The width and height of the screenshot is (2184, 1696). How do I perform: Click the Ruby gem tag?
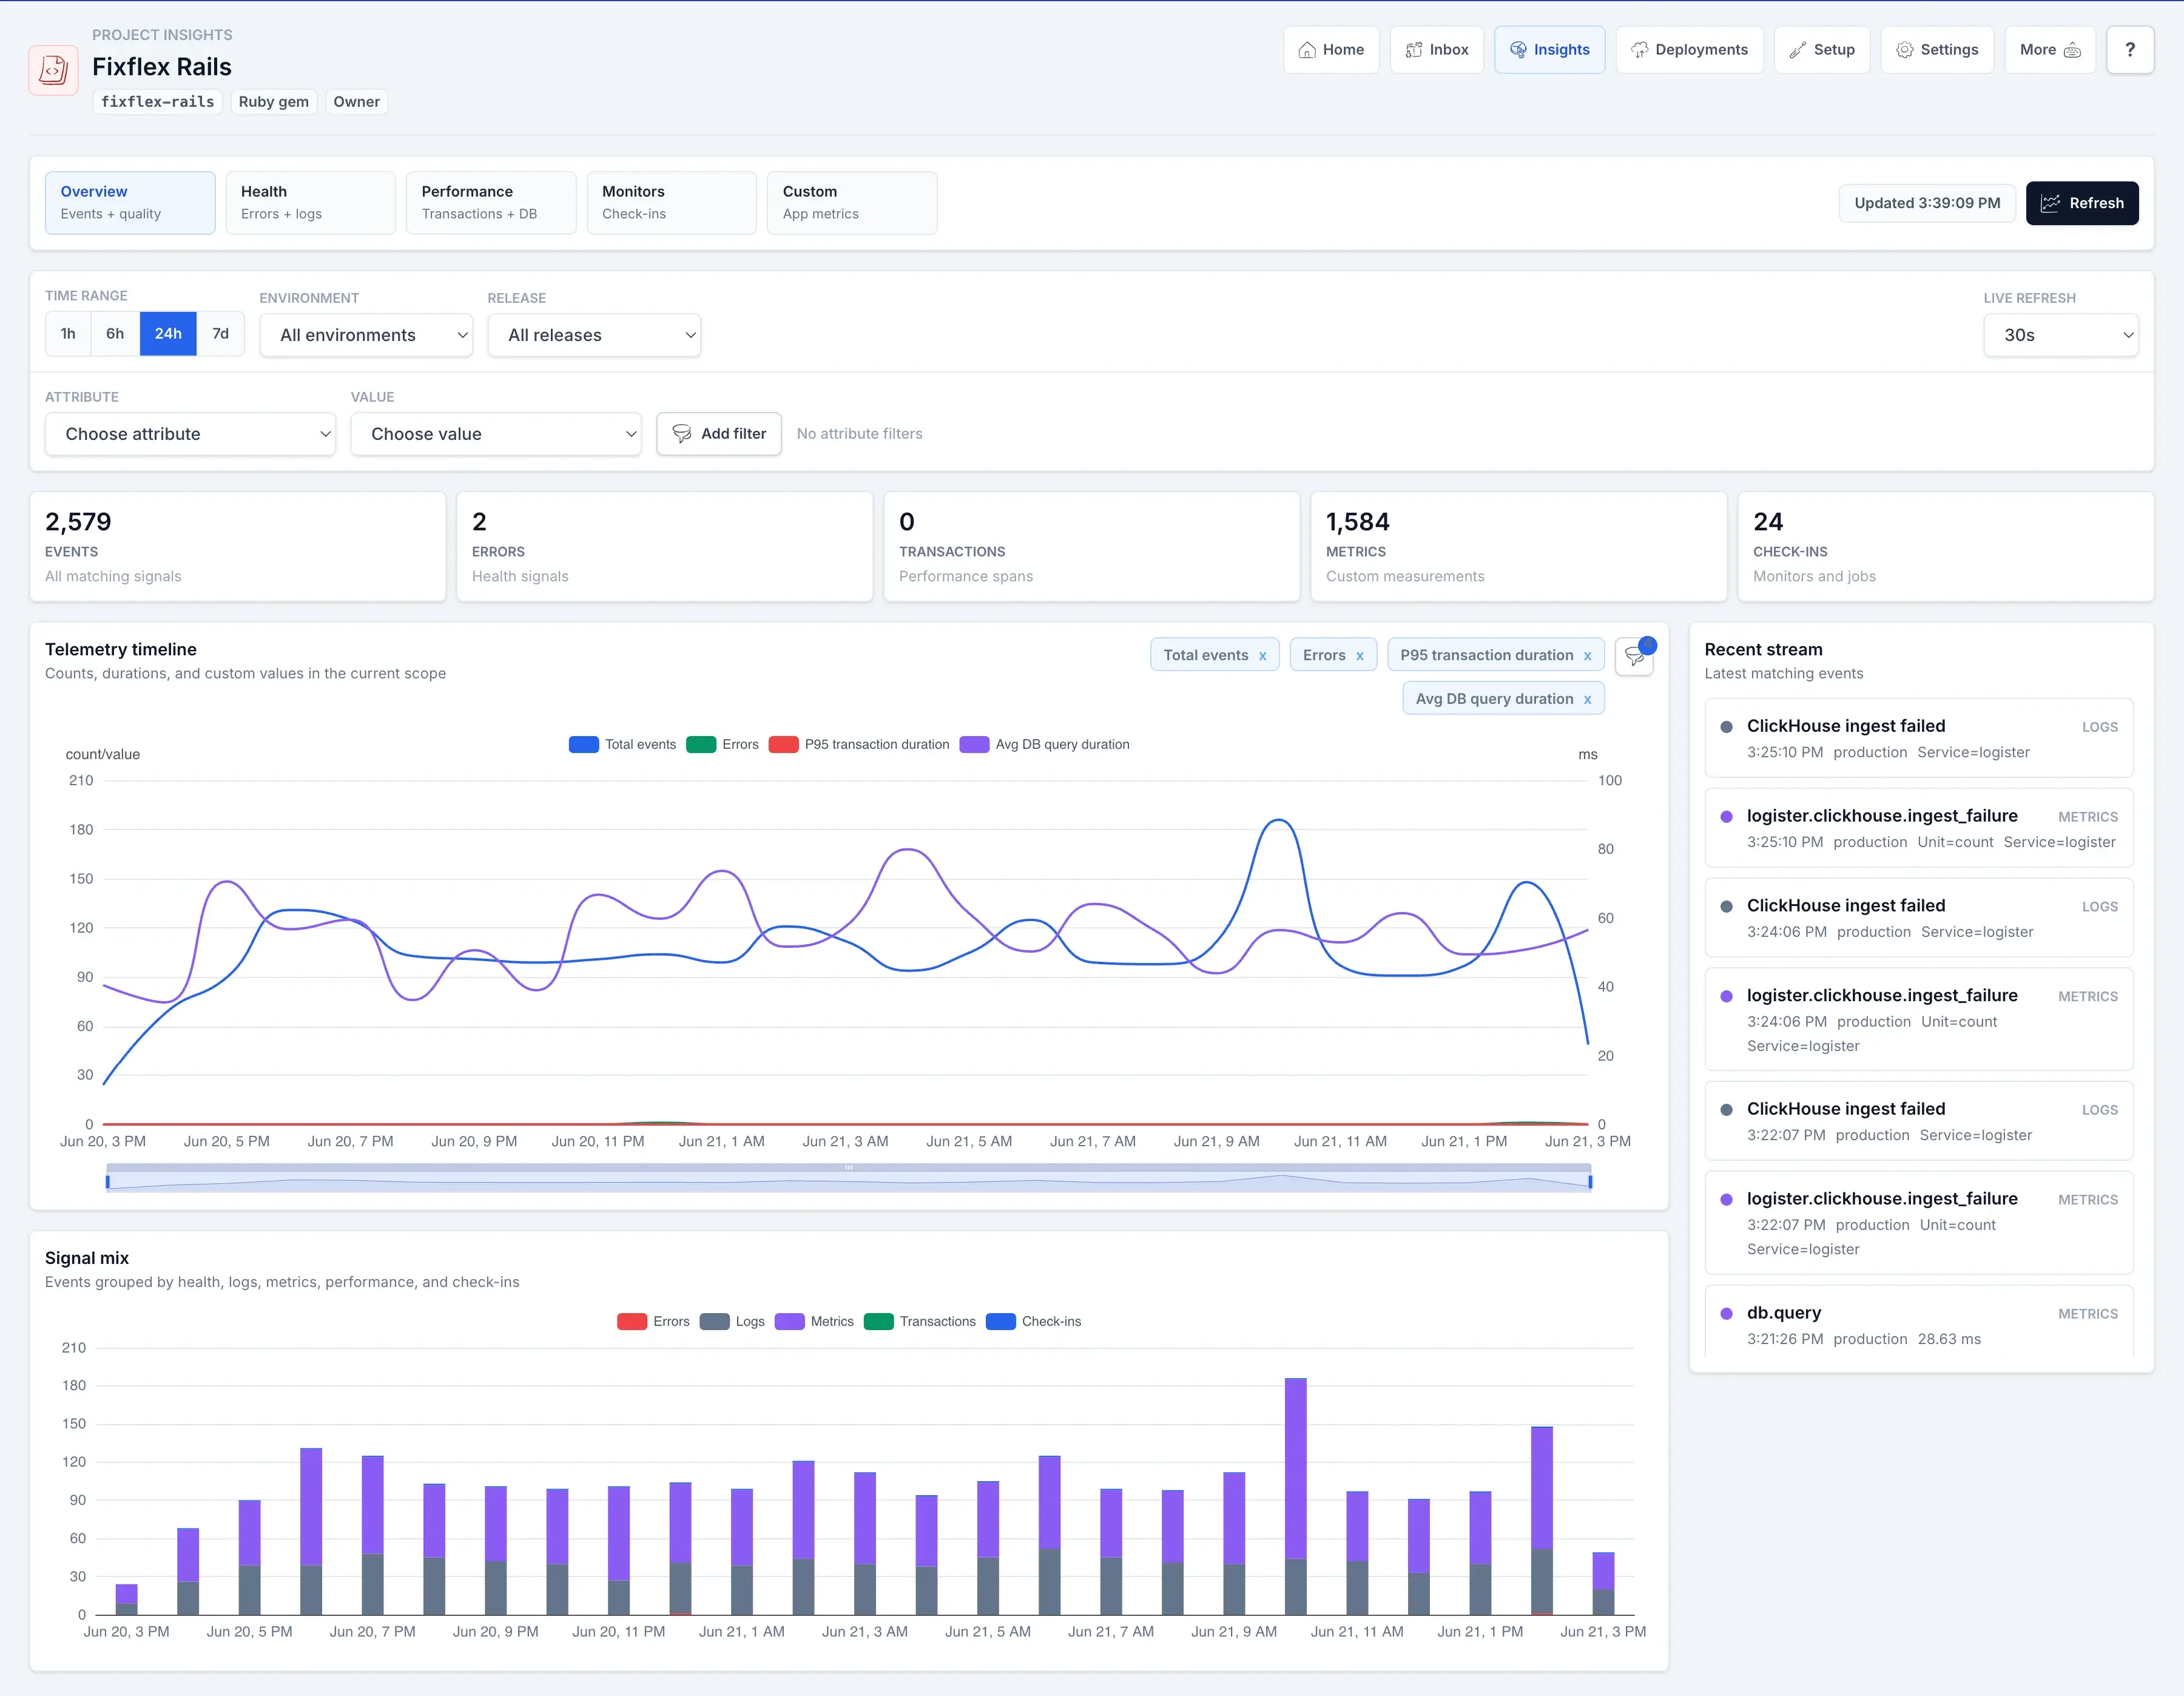274,102
